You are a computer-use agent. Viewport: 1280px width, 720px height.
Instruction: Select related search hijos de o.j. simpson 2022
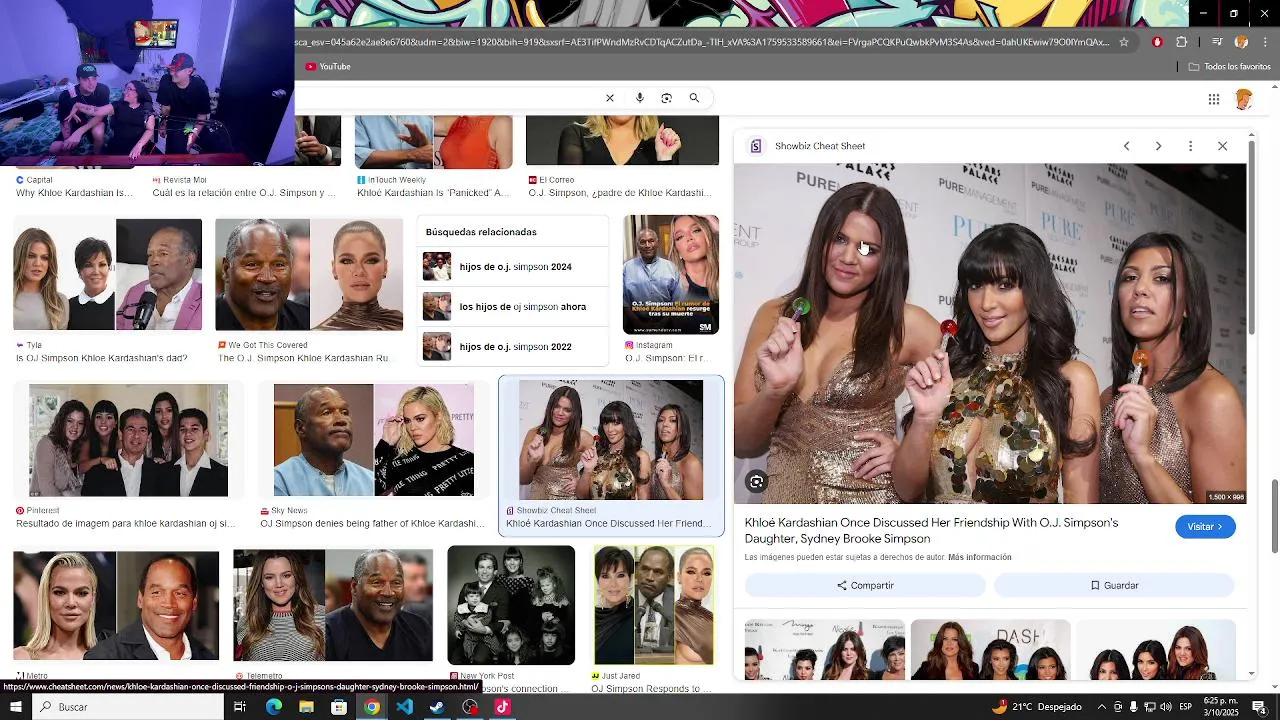(513, 347)
